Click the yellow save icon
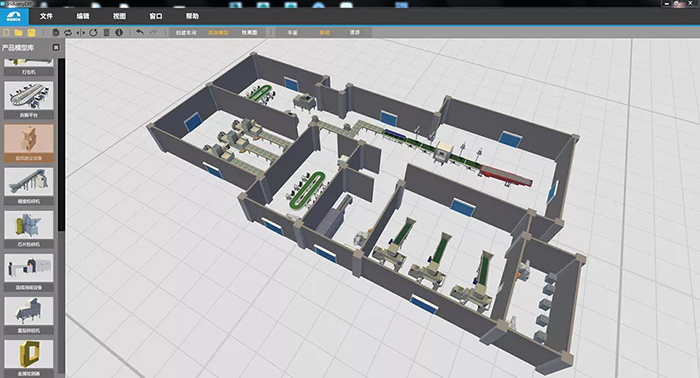The width and height of the screenshot is (700, 378). 31,33
